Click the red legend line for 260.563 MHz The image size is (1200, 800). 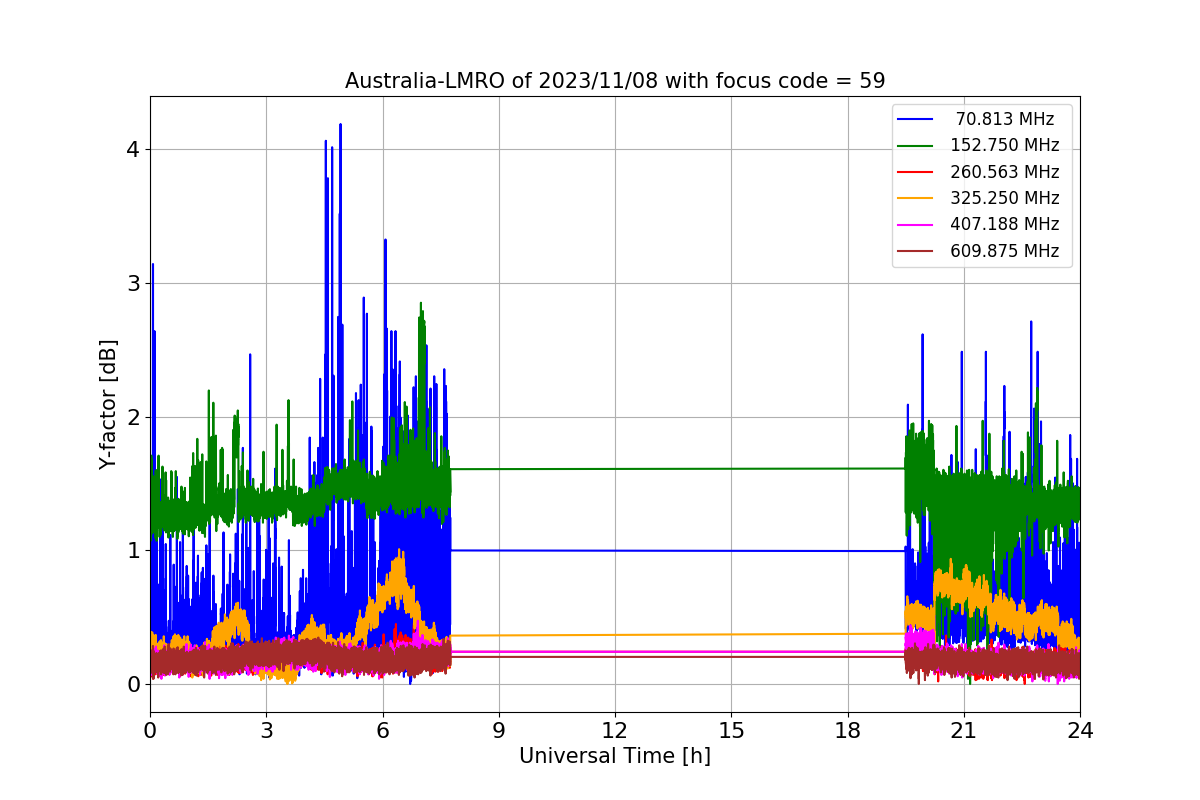(917, 172)
